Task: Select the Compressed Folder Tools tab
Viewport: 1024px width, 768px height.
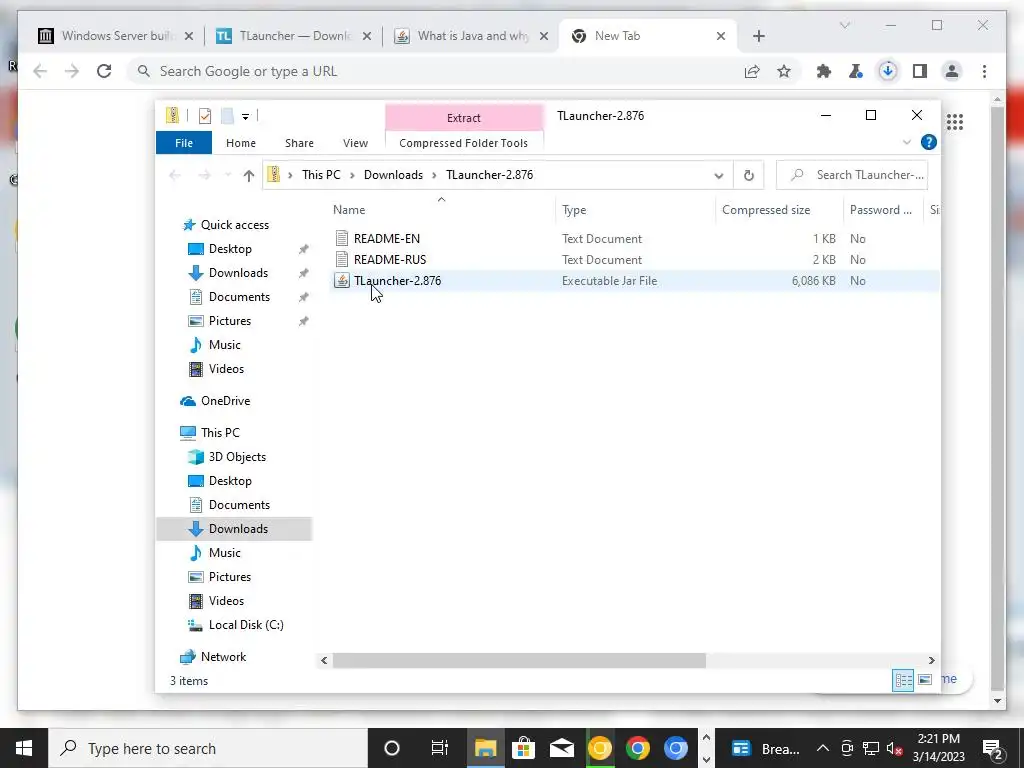Action: click(463, 143)
